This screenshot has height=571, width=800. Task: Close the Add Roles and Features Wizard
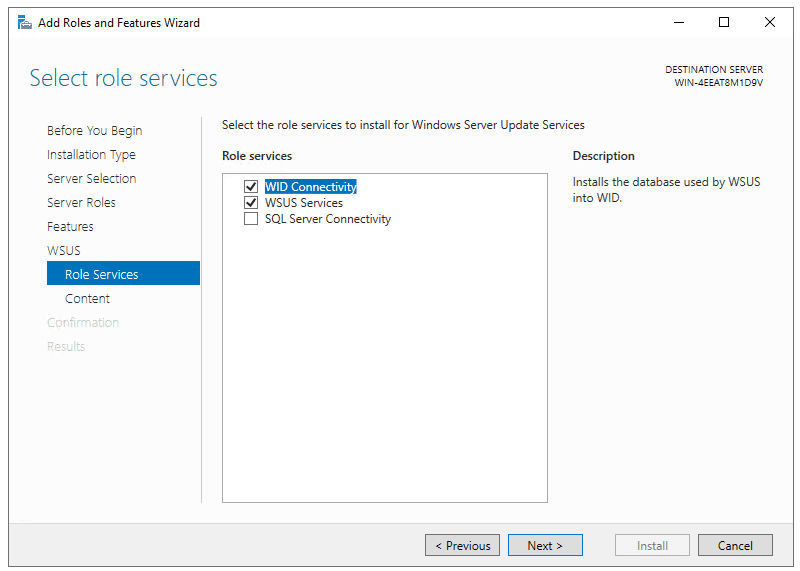(x=769, y=22)
